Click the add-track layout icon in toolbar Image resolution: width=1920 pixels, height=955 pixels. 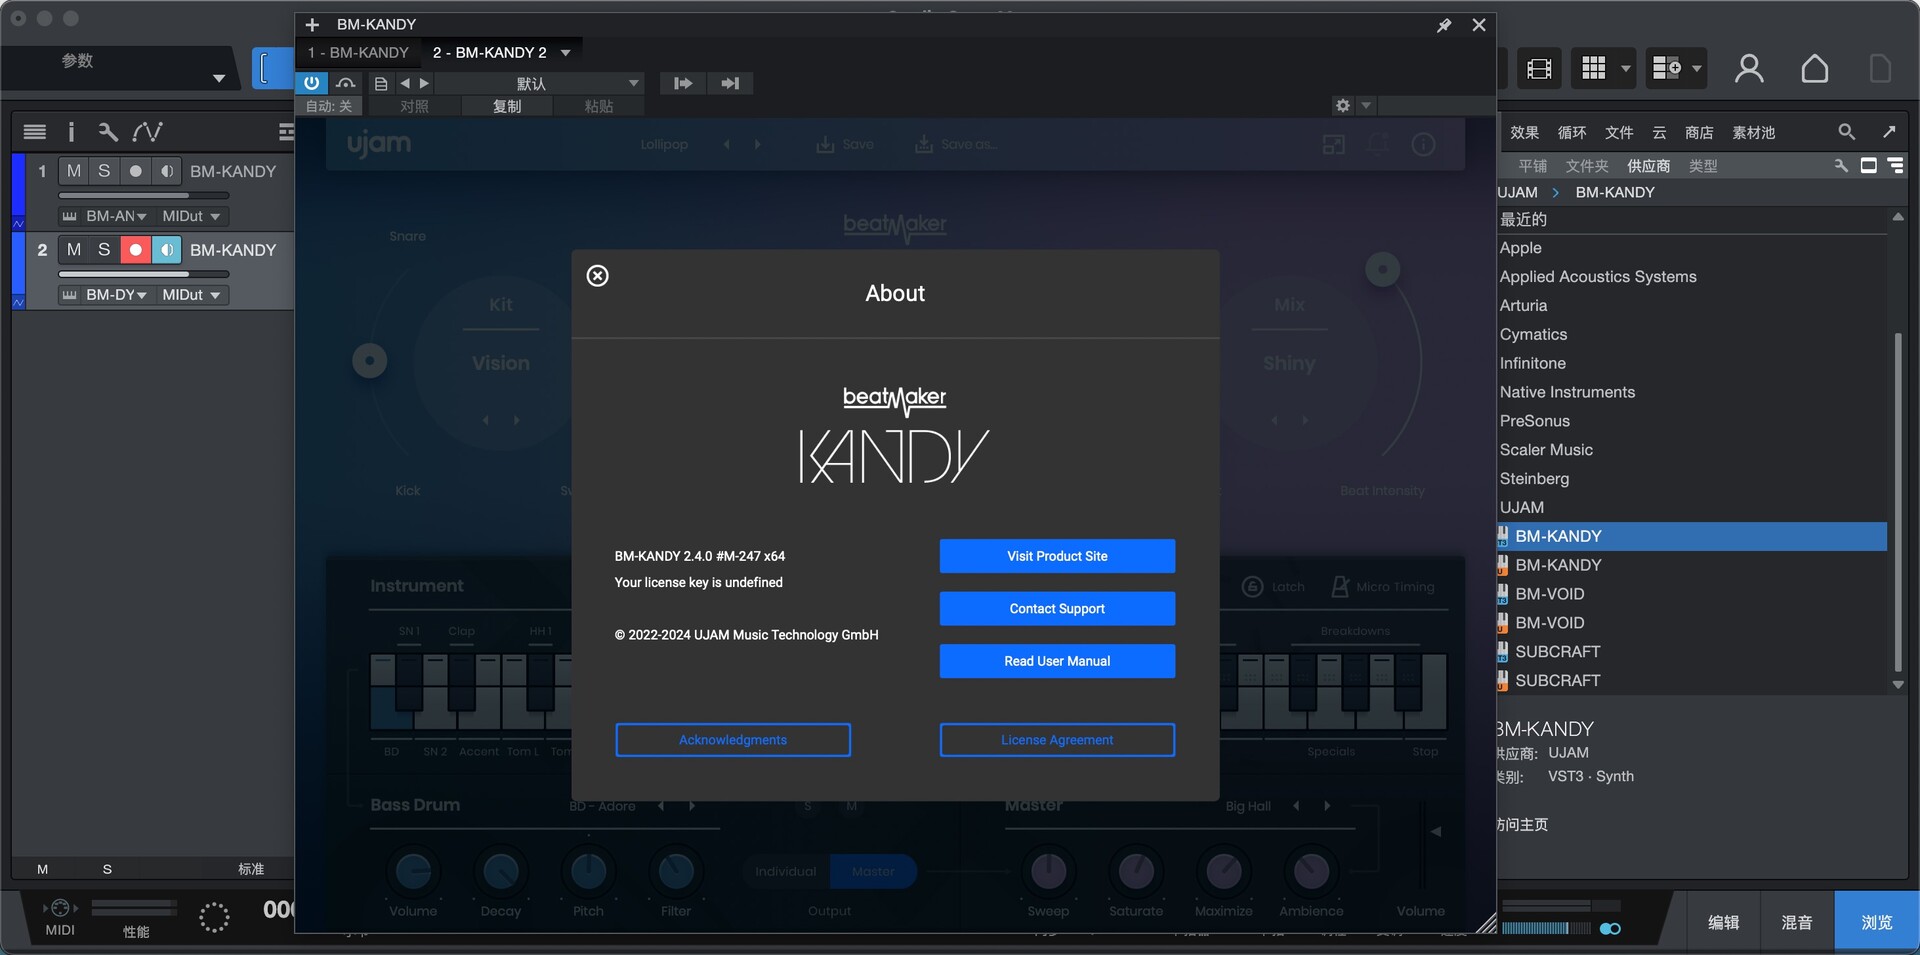point(1667,68)
